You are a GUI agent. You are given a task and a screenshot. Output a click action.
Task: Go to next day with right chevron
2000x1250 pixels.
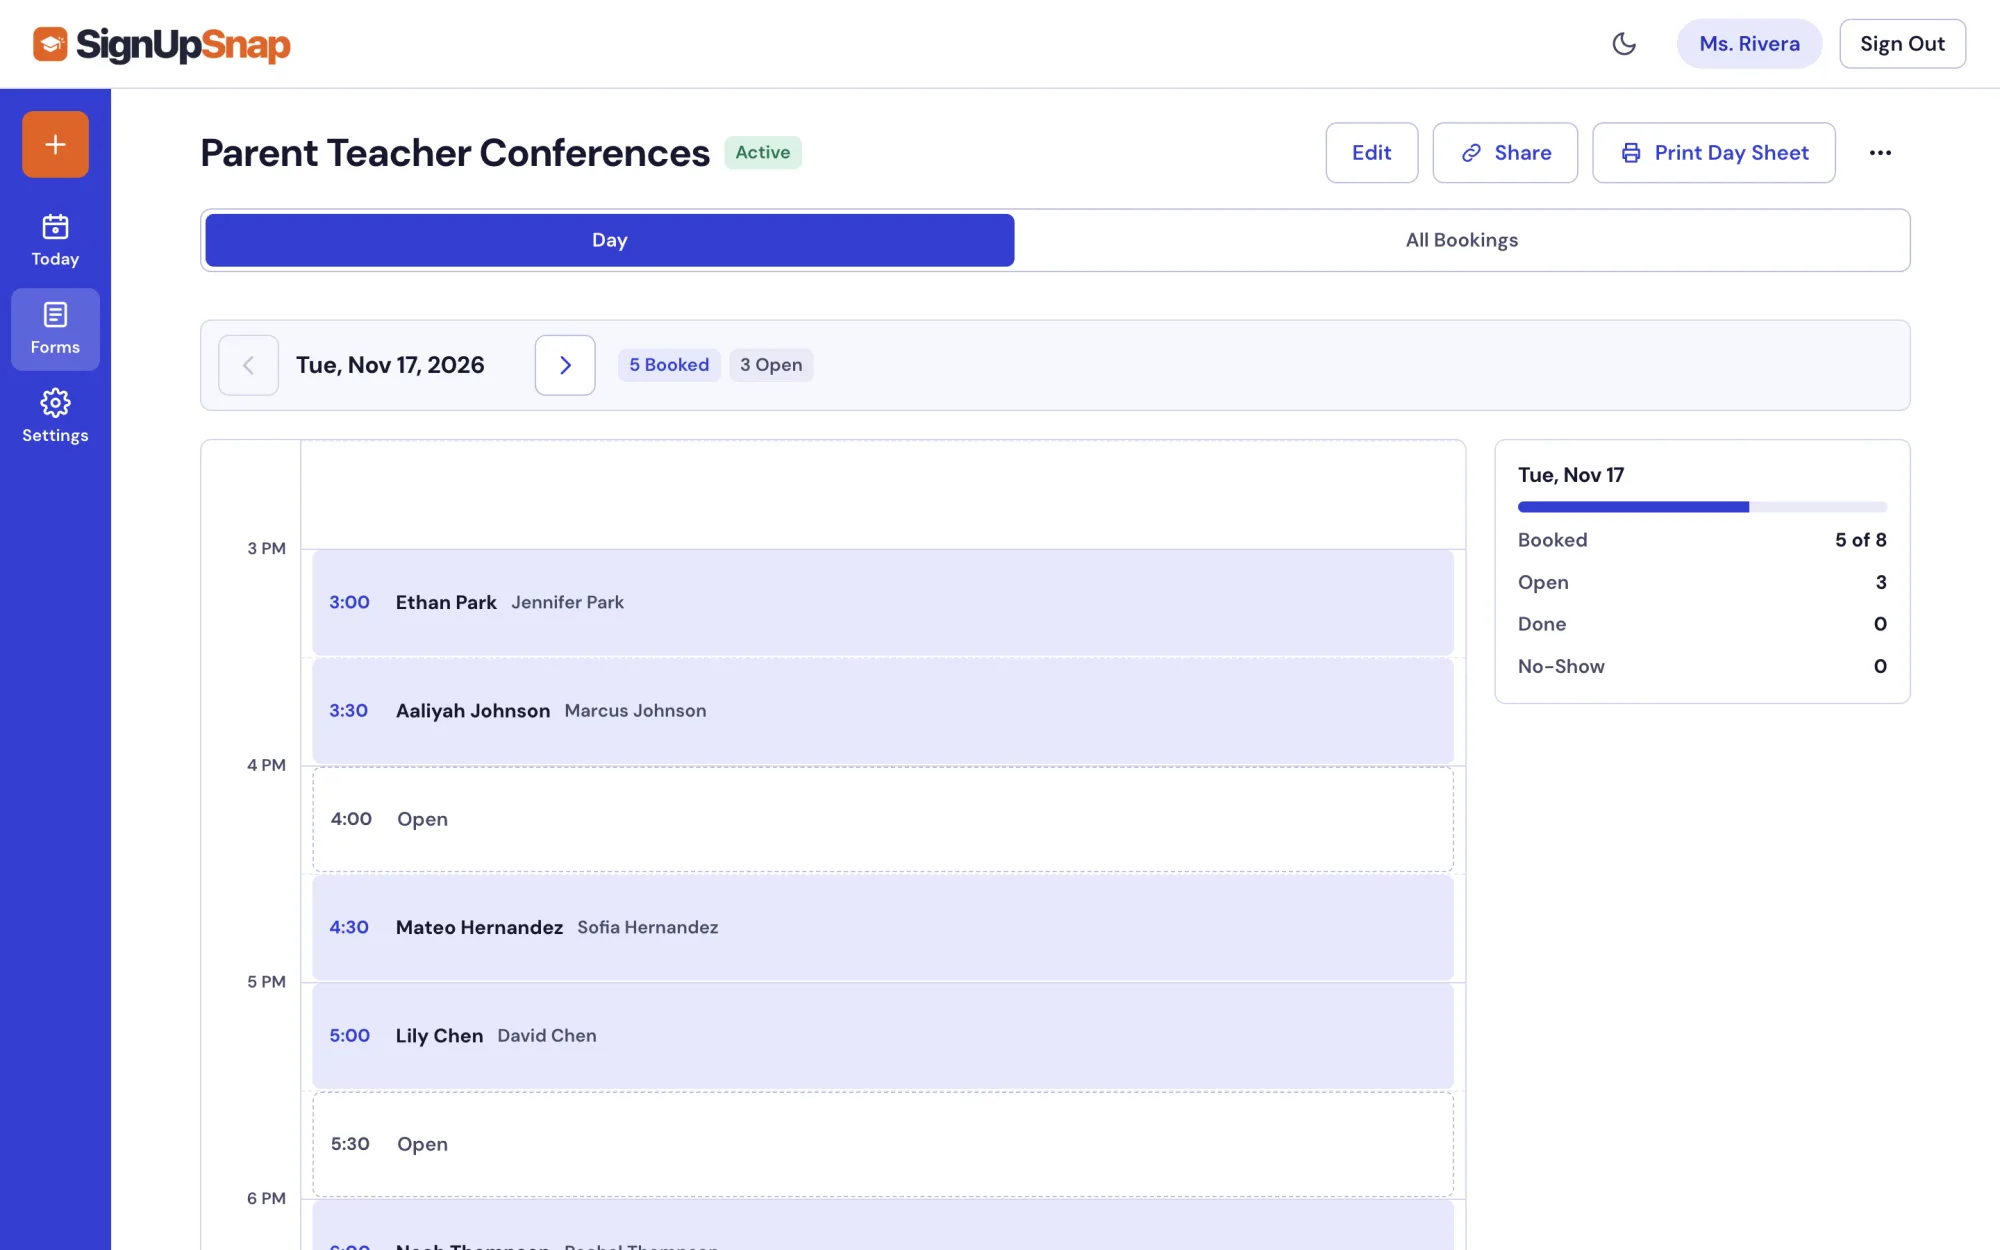(565, 365)
